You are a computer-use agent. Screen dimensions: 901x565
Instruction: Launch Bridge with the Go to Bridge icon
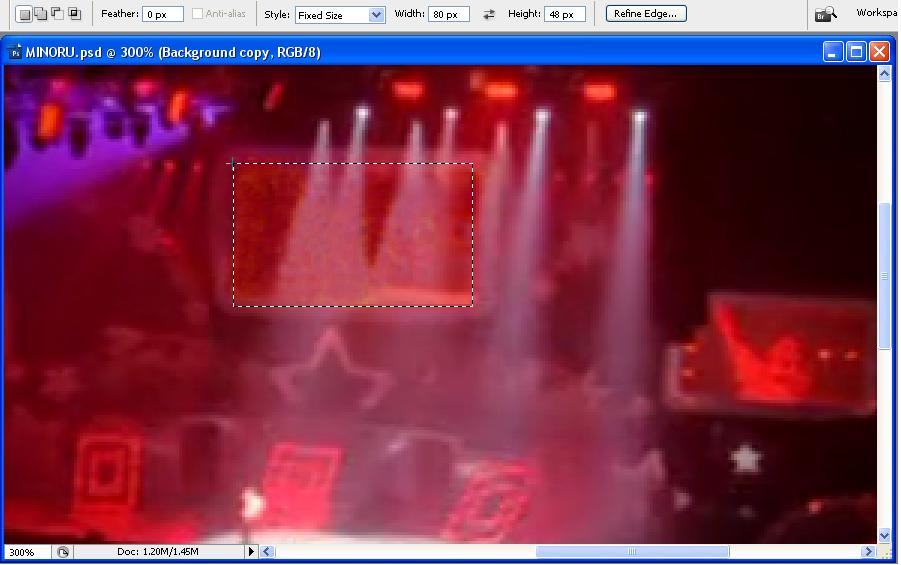pos(826,14)
